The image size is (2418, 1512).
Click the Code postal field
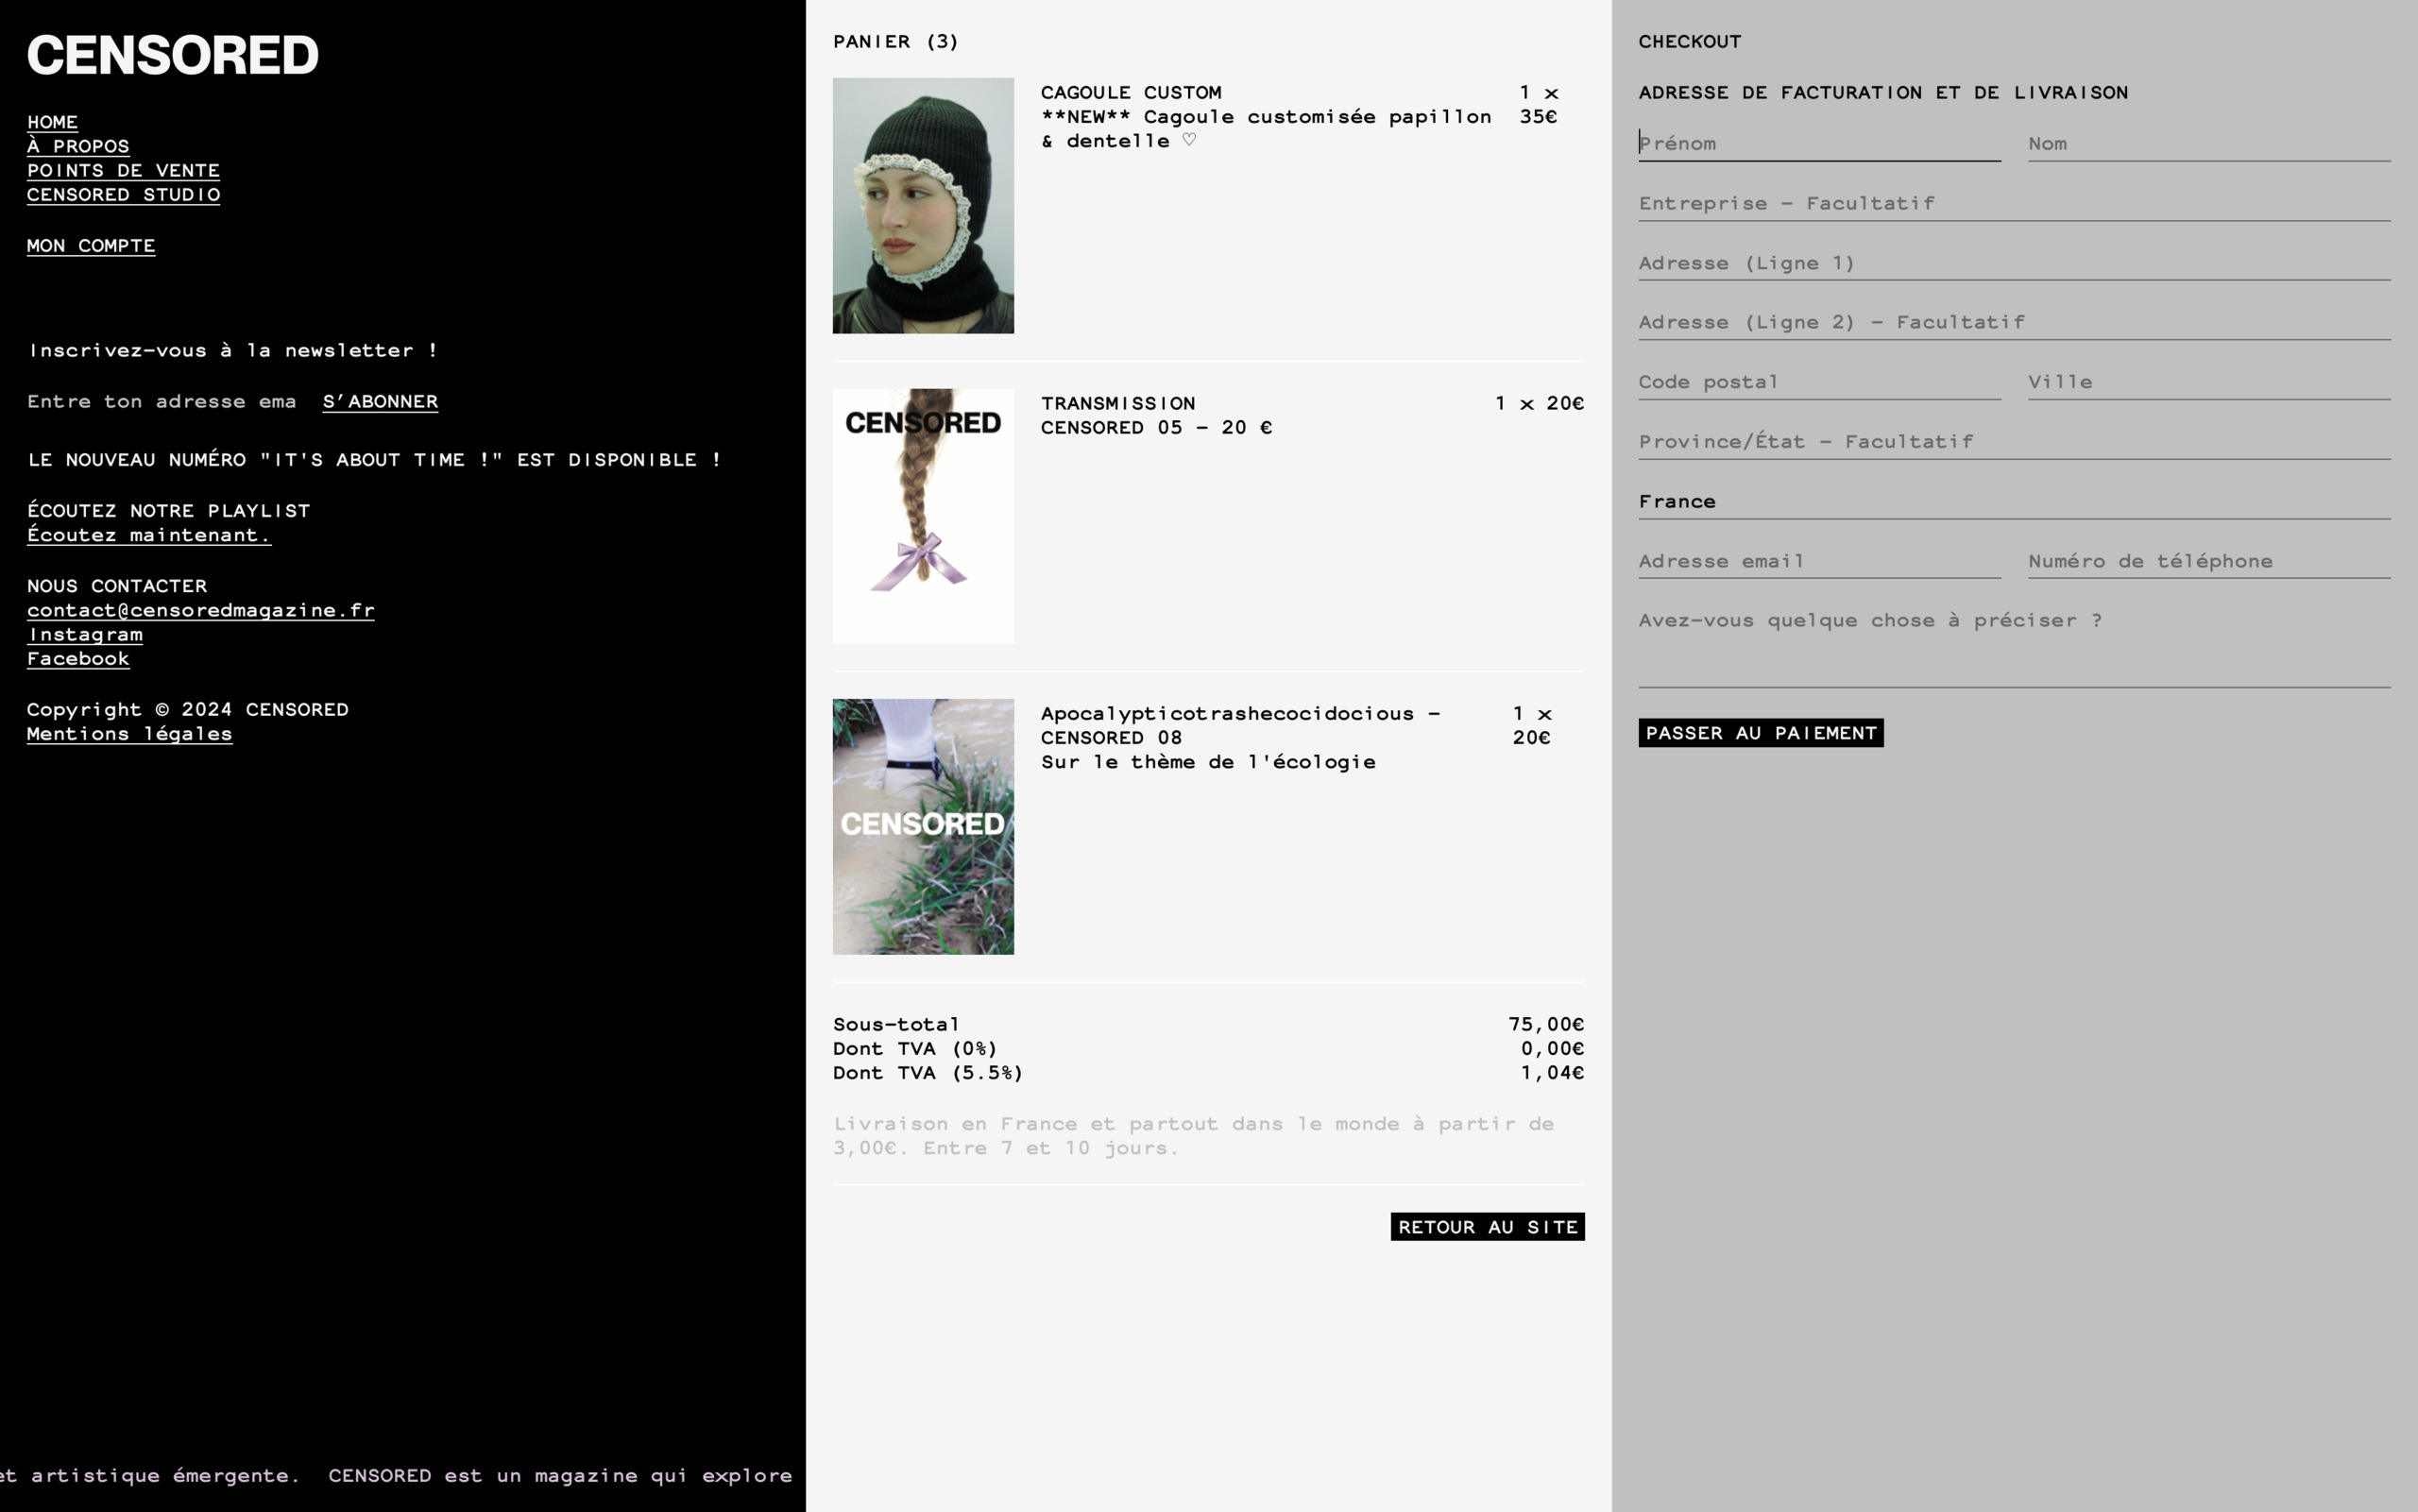tap(1818, 382)
